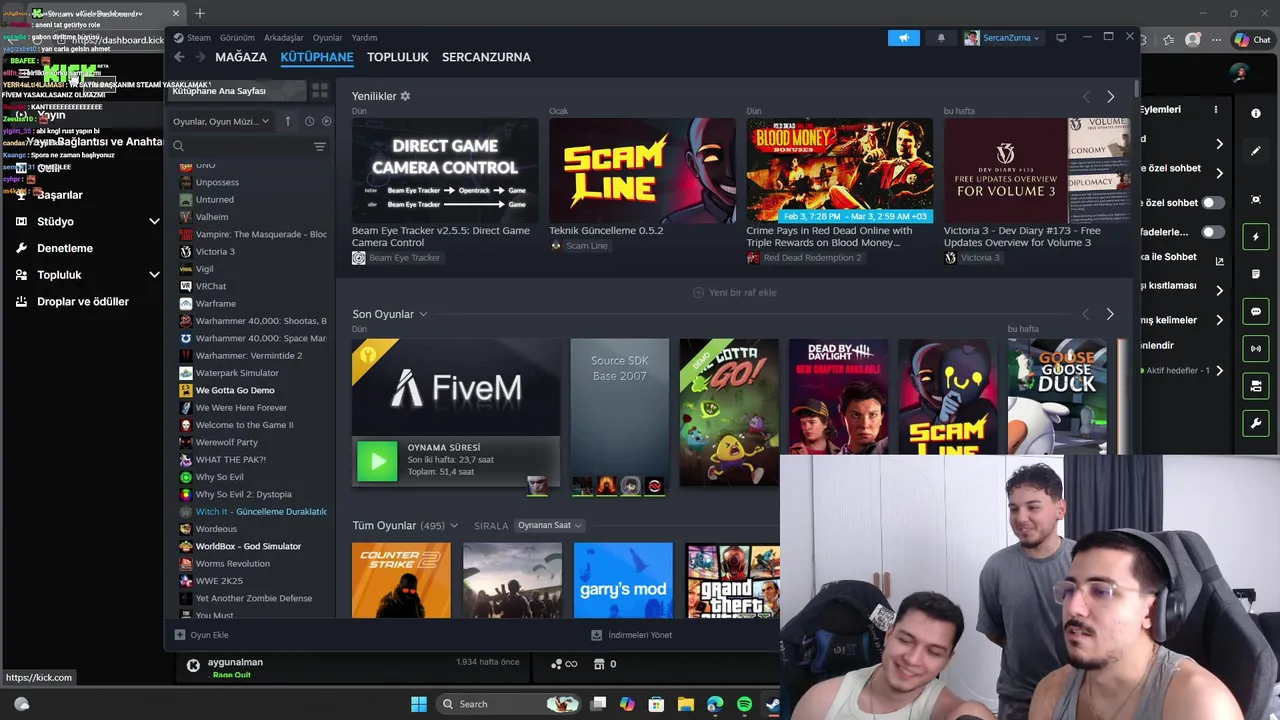Open the Oyunlar menu
This screenshot has width=1280, height=720.
(x=327, y=38)
